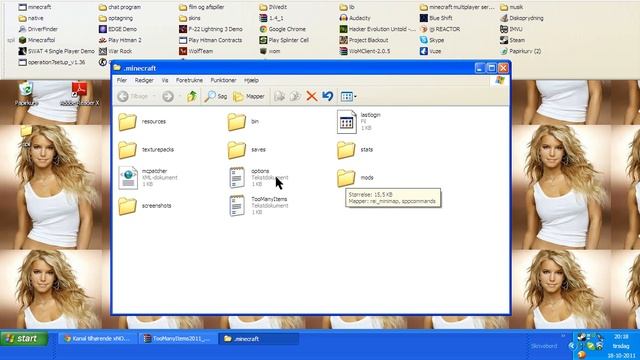Open the IMVU desktop shortcut
The image size is (640, 360).
[511, 29]
